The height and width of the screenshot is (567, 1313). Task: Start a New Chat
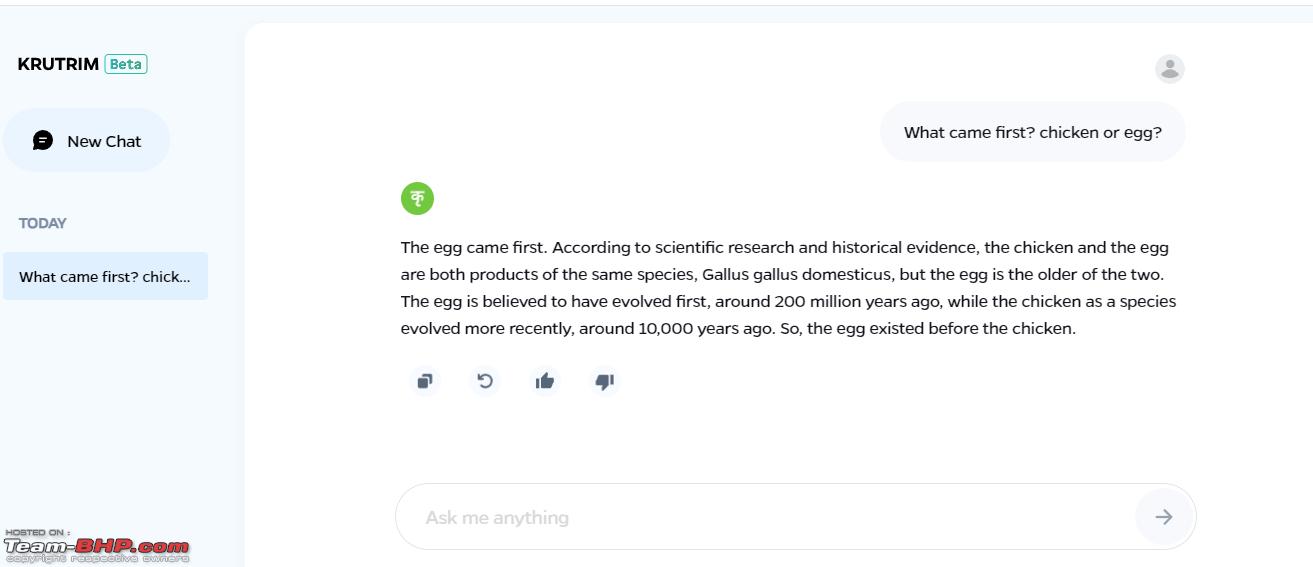pos(86,141)
